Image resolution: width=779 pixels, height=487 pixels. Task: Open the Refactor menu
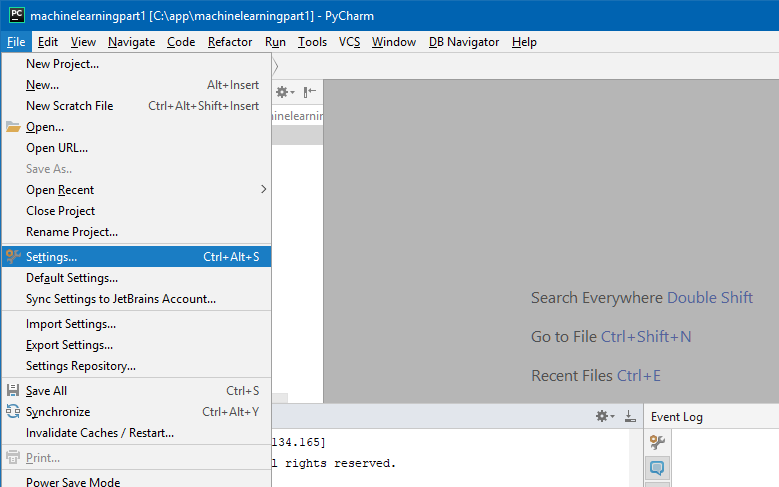click(230, 42)
